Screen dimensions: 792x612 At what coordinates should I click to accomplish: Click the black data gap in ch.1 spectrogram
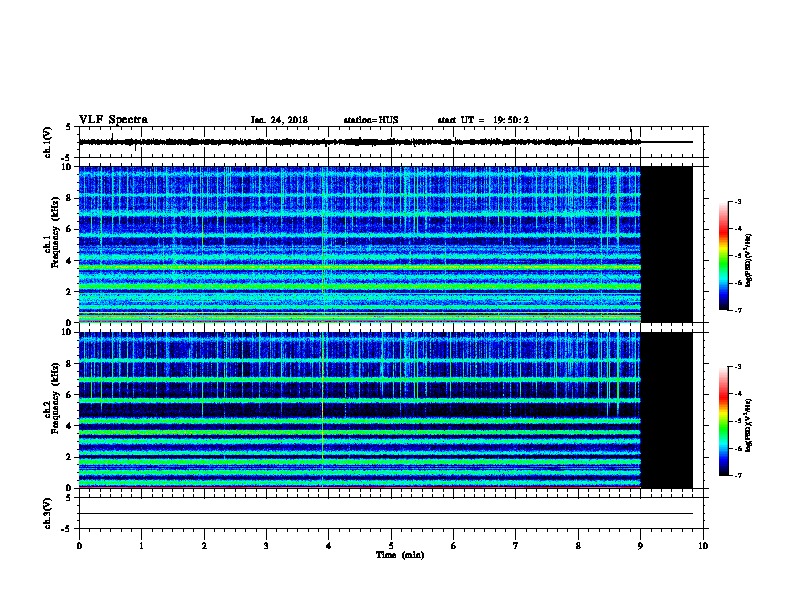point(666,244)
